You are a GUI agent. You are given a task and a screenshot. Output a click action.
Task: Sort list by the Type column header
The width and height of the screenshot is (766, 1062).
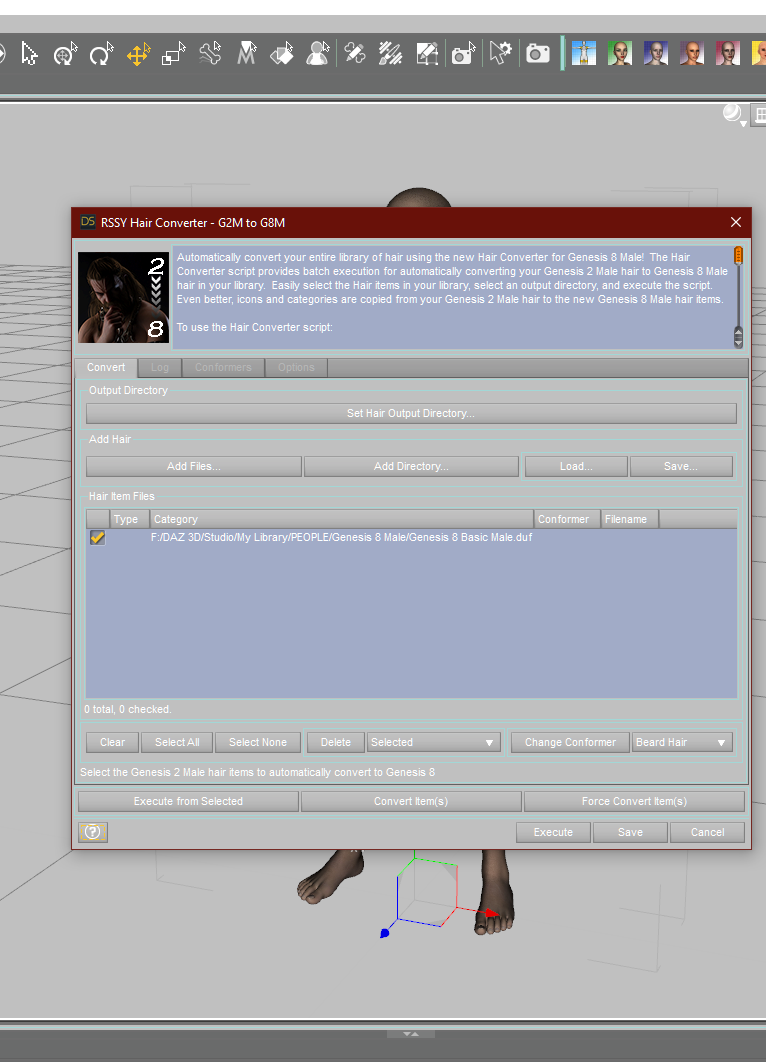129,519
